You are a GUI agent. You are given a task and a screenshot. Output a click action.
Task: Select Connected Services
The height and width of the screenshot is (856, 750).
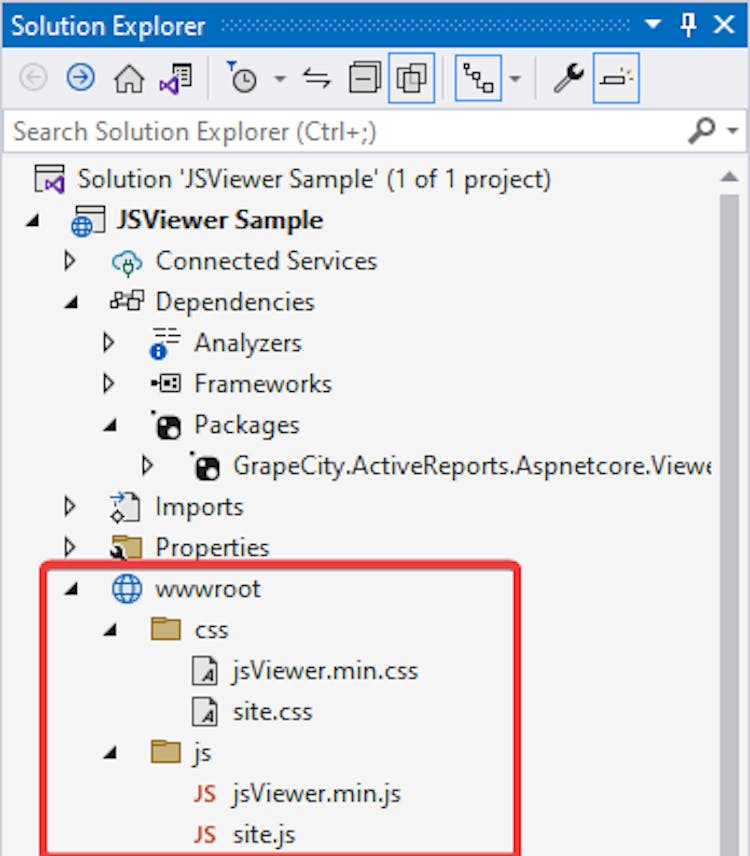click(x=266, y=261)
